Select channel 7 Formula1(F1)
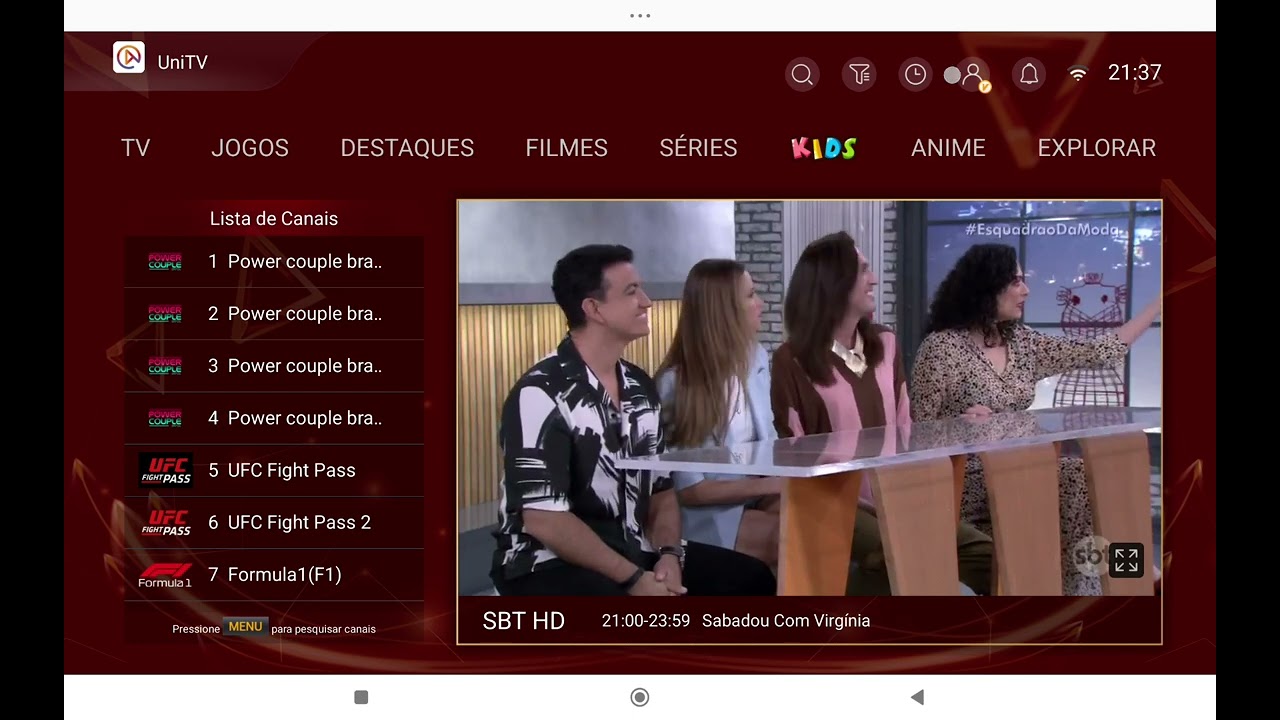Image resolution: width=1280 pixels, height=720 pixels. click(274, 574)
